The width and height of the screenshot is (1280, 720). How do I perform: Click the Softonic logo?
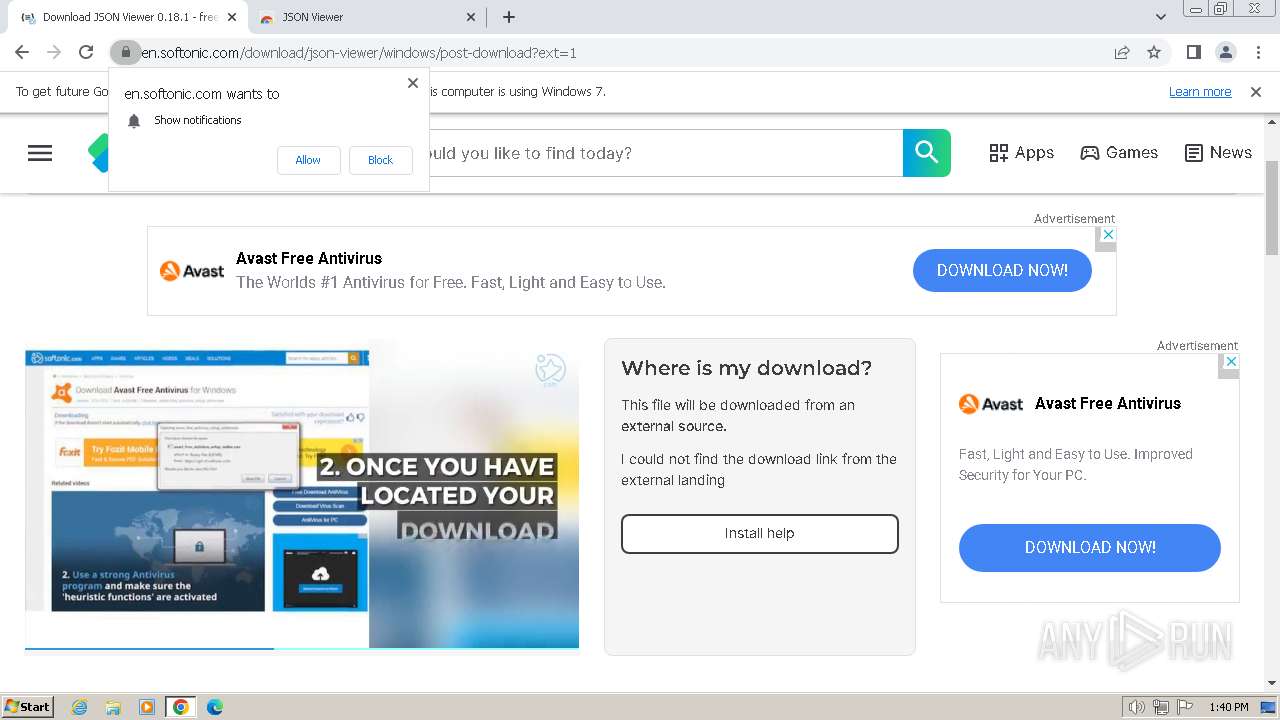tap(97, 153)
